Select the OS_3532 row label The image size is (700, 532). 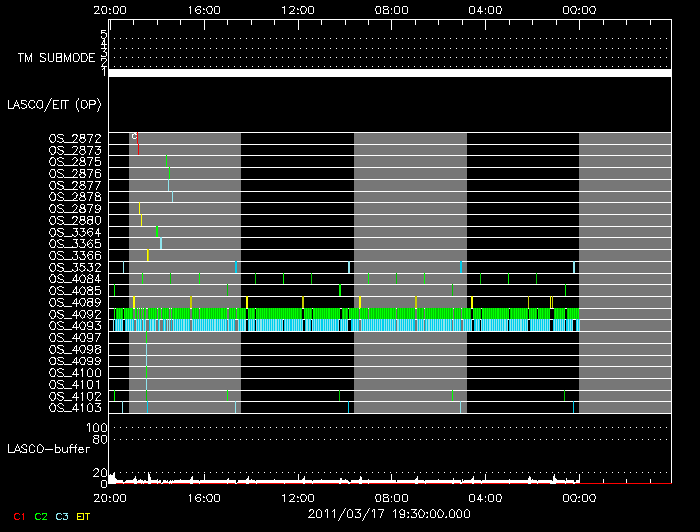coord(74,267)
